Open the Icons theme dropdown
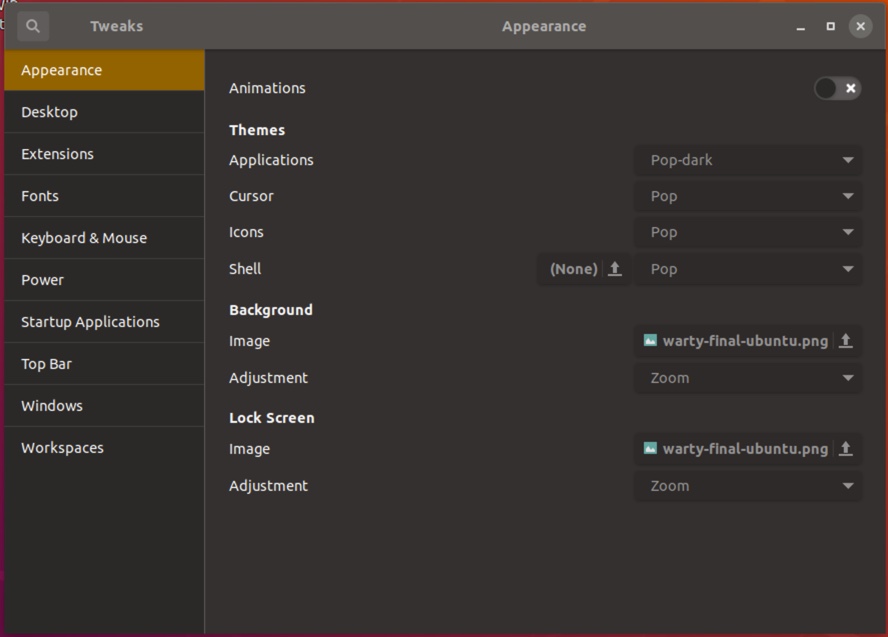 (x=747, y=232)
